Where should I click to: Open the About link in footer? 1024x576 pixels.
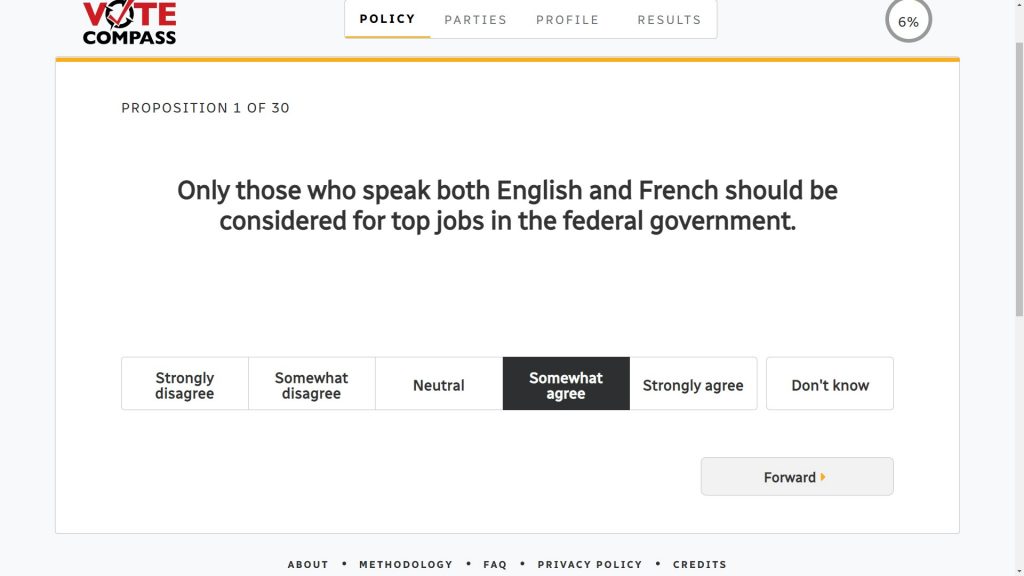tap(308, 564)
